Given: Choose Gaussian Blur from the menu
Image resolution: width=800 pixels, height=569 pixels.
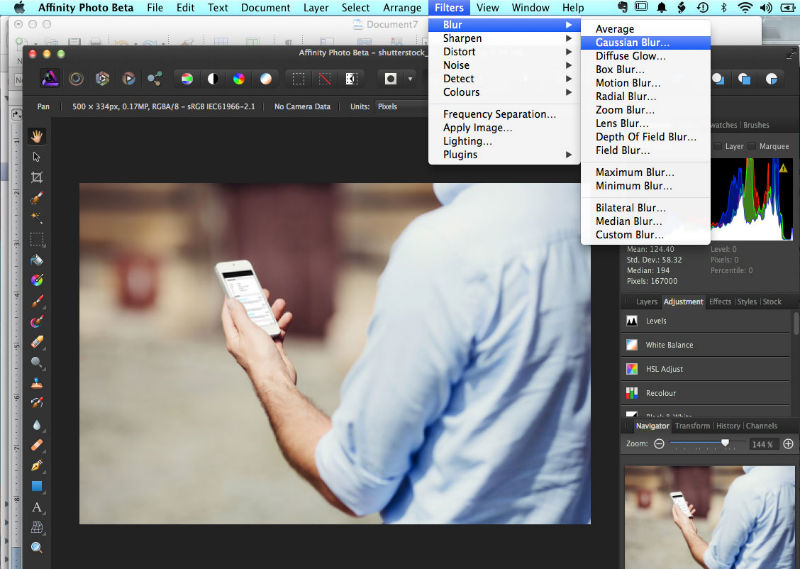Looking at the screenshot, I should pyautogui.click(x=632, y=43).
